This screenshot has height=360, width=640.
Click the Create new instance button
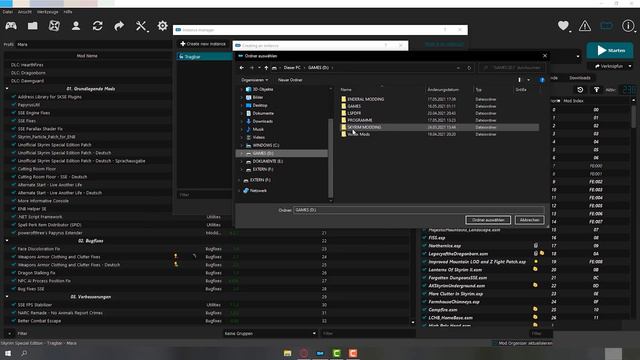point(203,44)
